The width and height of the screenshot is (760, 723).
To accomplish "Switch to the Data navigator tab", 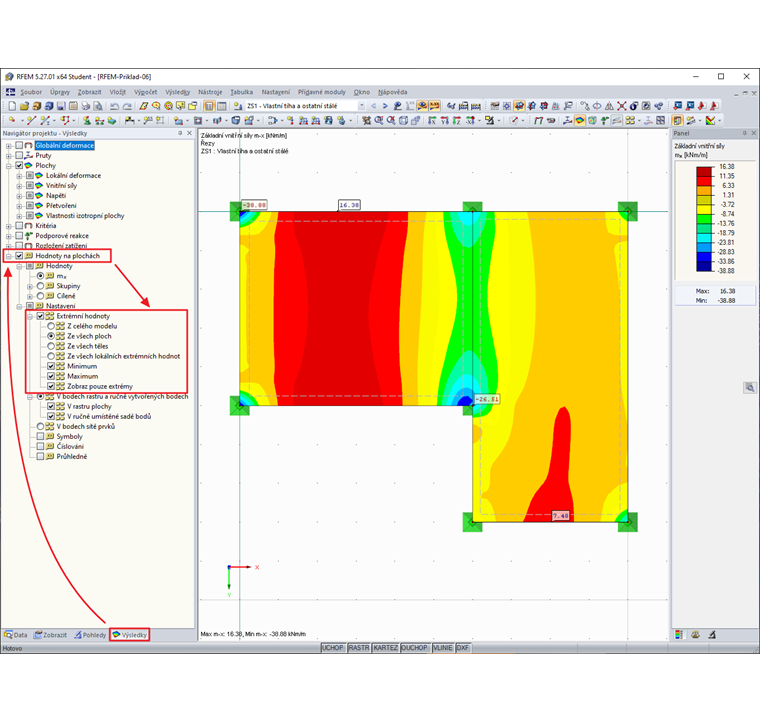I will (x=16, y=635).
